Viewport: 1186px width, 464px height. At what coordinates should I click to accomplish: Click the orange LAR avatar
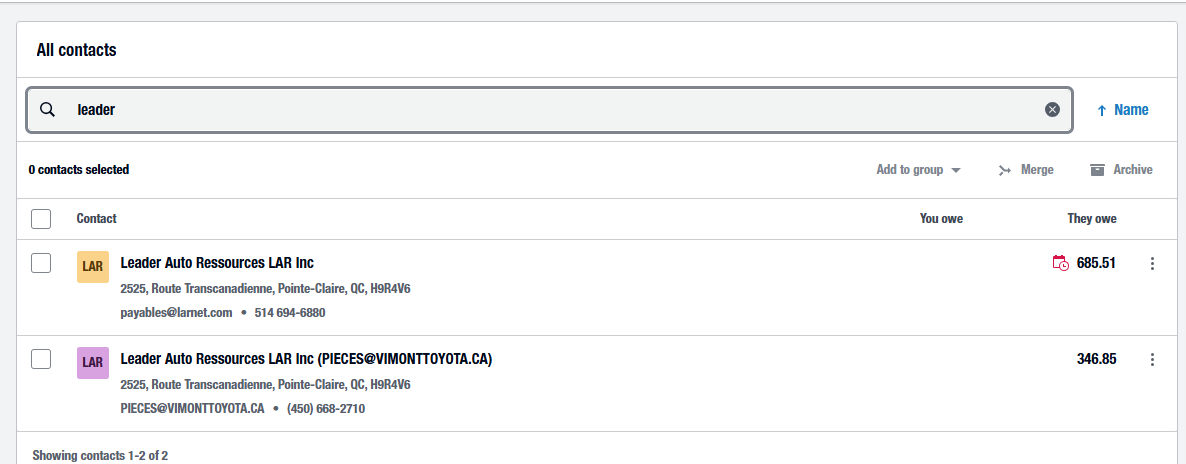[x=93, y=267]
